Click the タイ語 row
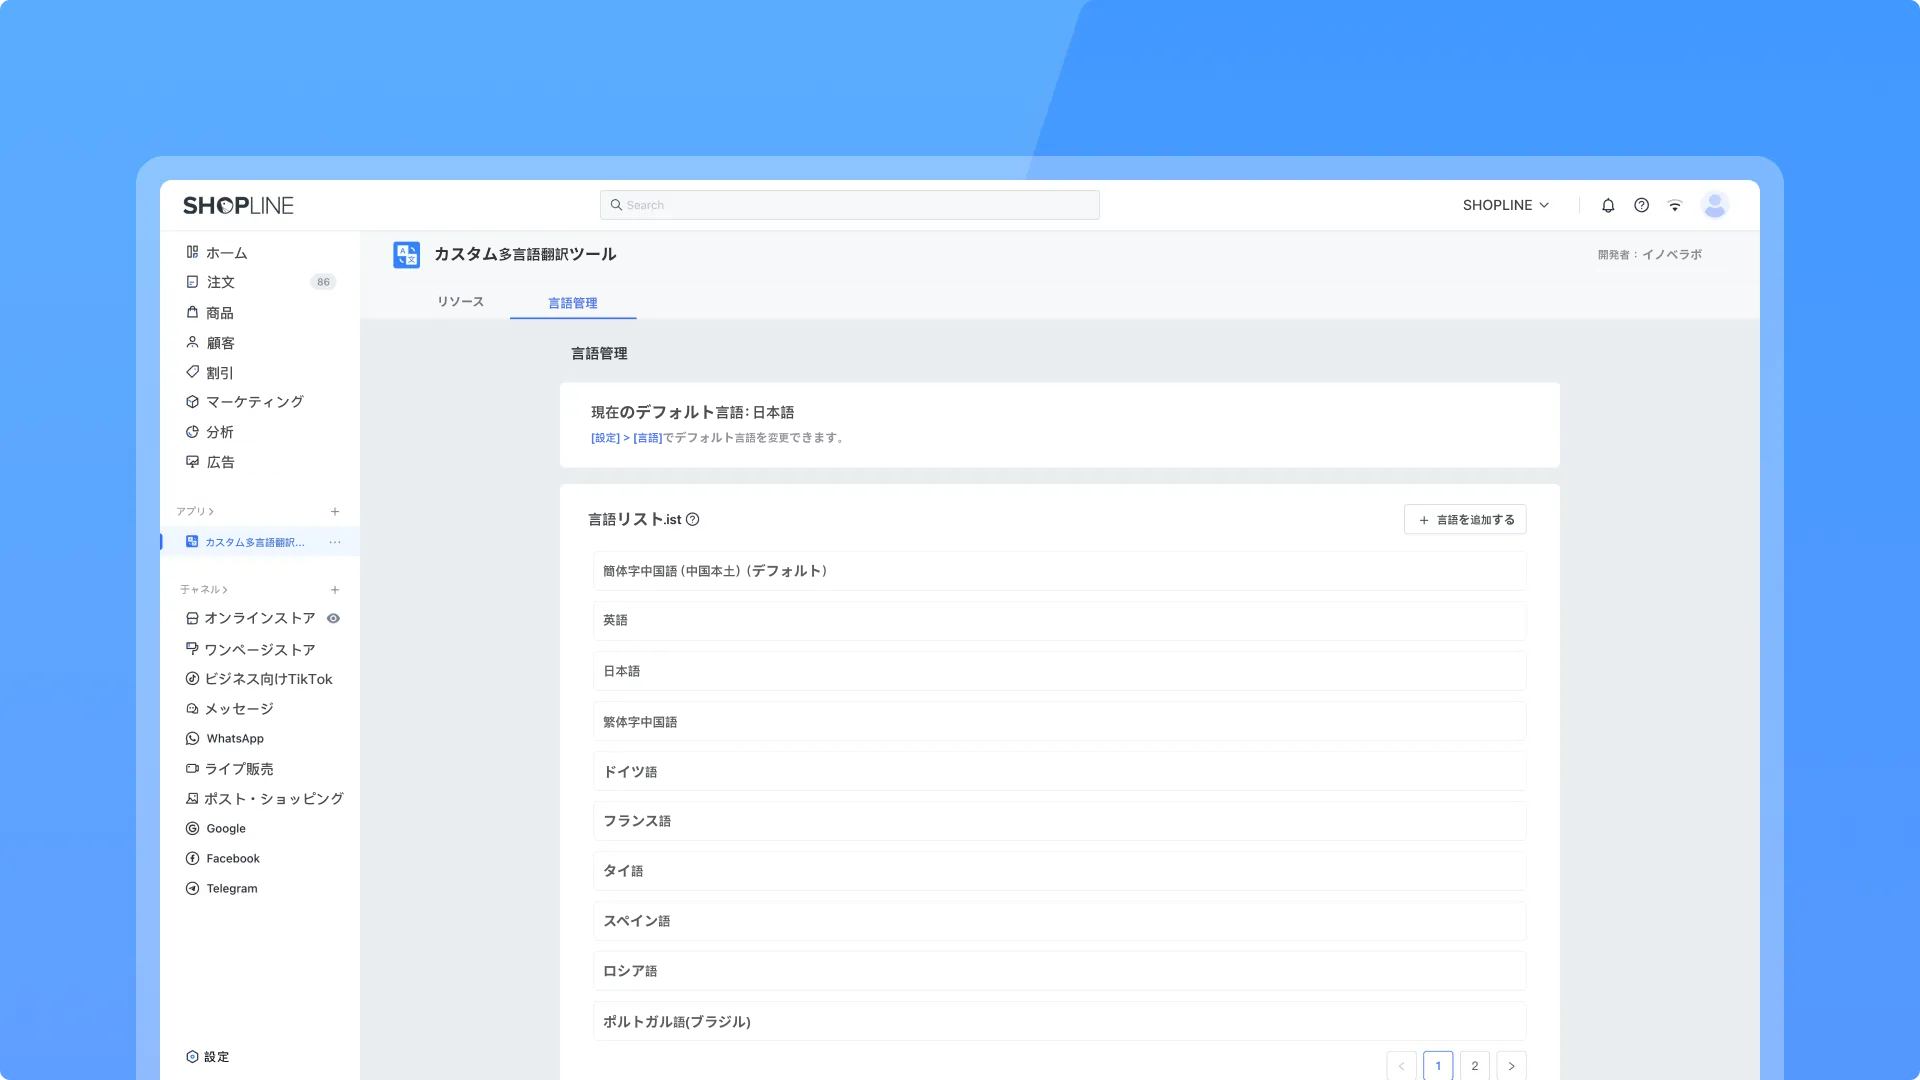This screenshot has height=1080, width=1920. pyautogui.click(x=1060, y=871)
